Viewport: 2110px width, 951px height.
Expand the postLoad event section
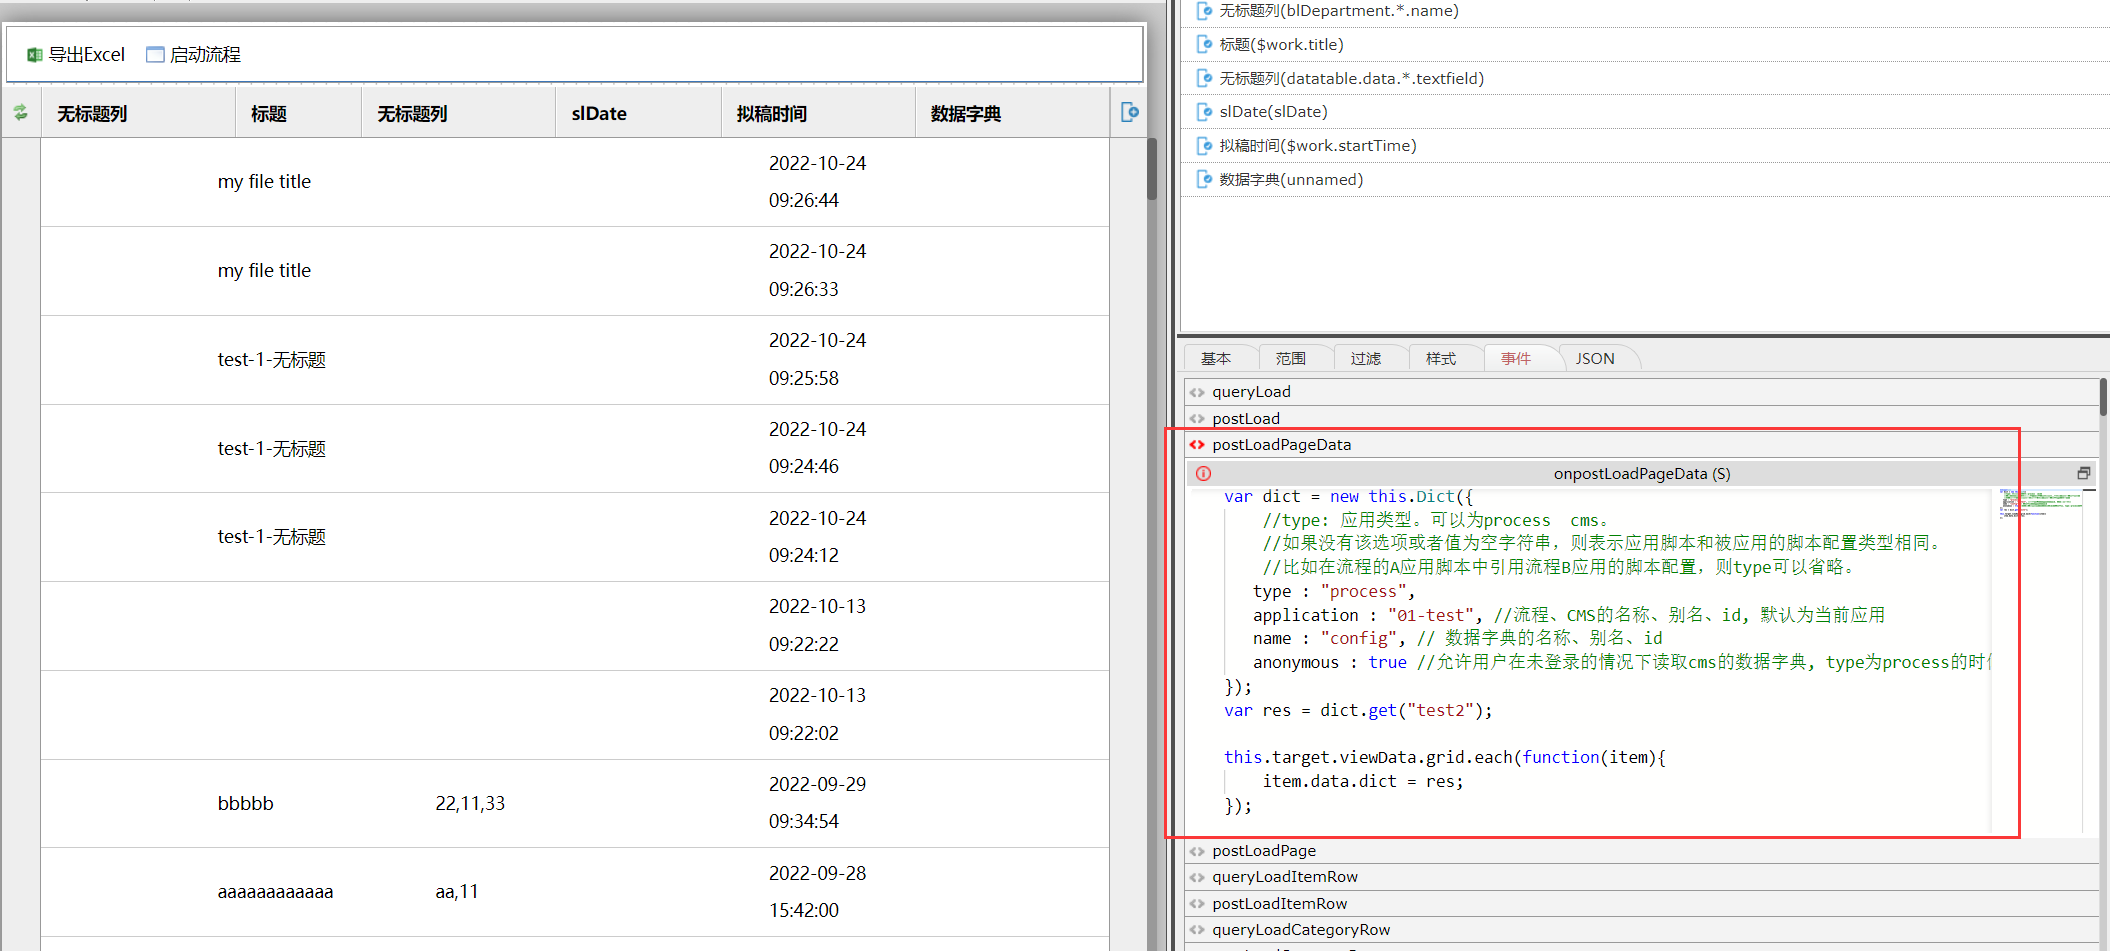1245,419
